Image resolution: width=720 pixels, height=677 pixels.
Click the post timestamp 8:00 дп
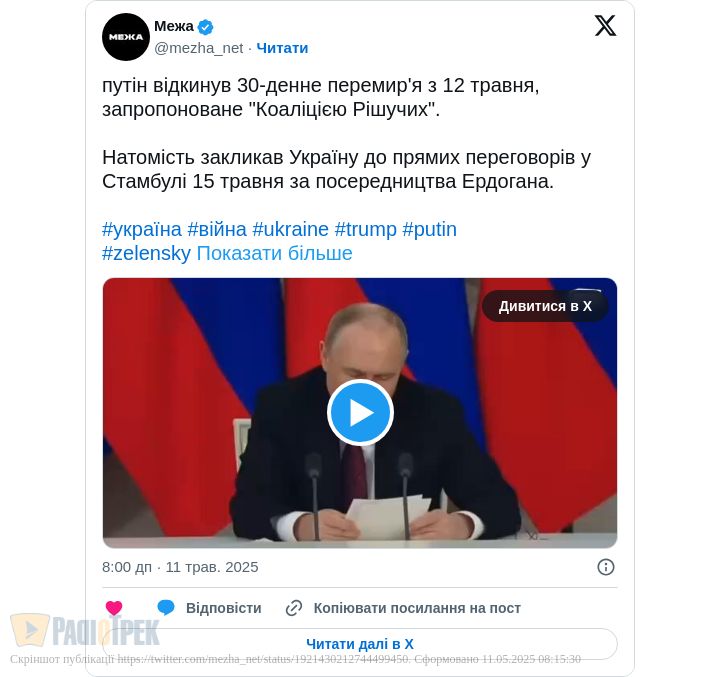(x=127, y=567)
